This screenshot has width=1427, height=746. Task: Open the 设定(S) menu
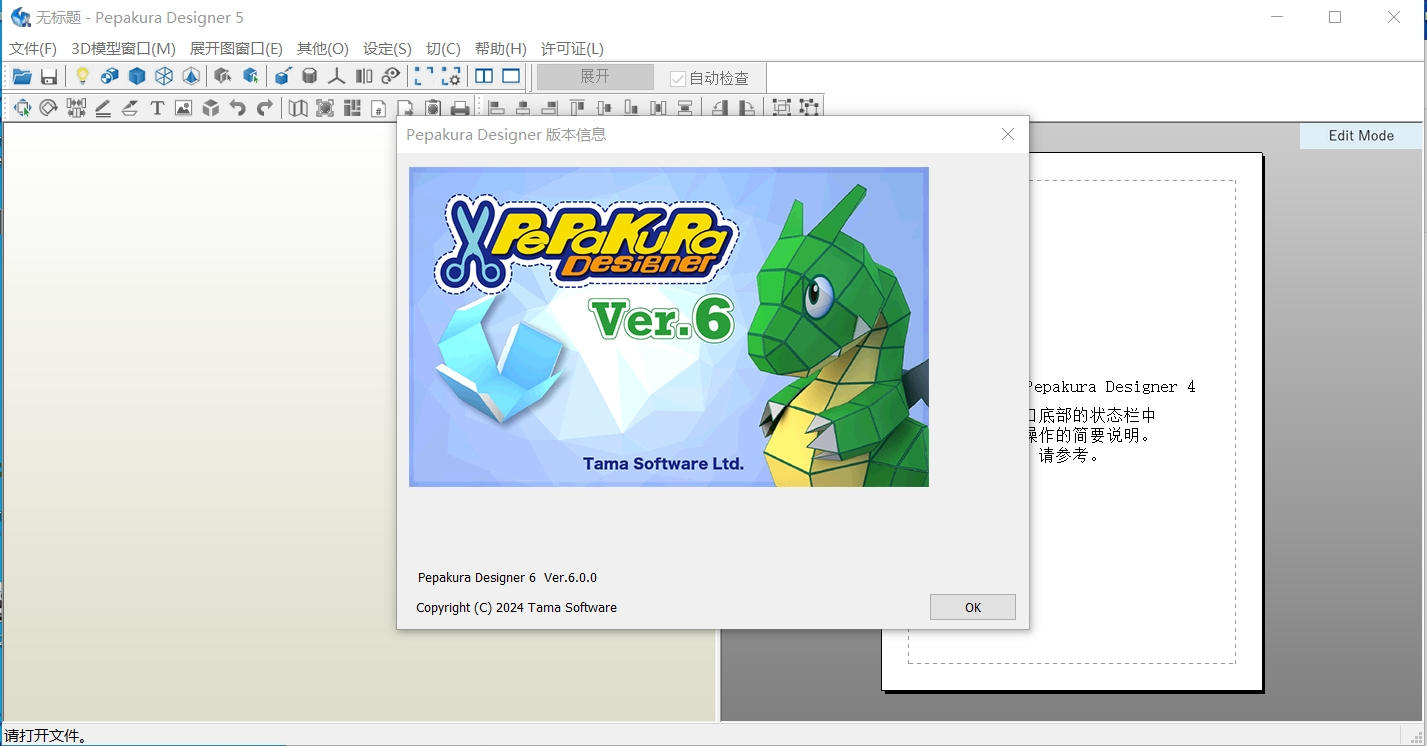(x=387, y=48)
